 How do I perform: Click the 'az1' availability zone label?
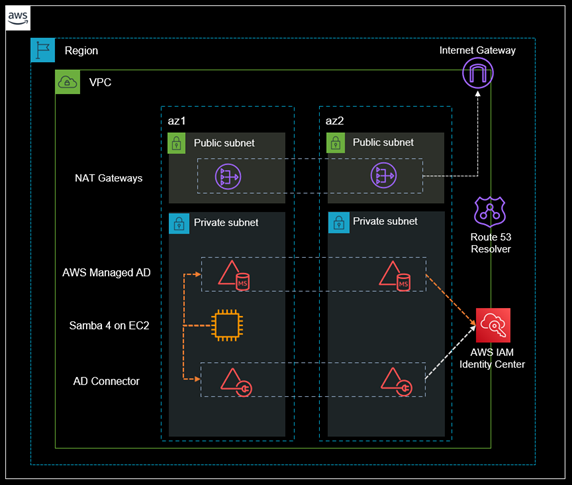[x=177, y=121]
